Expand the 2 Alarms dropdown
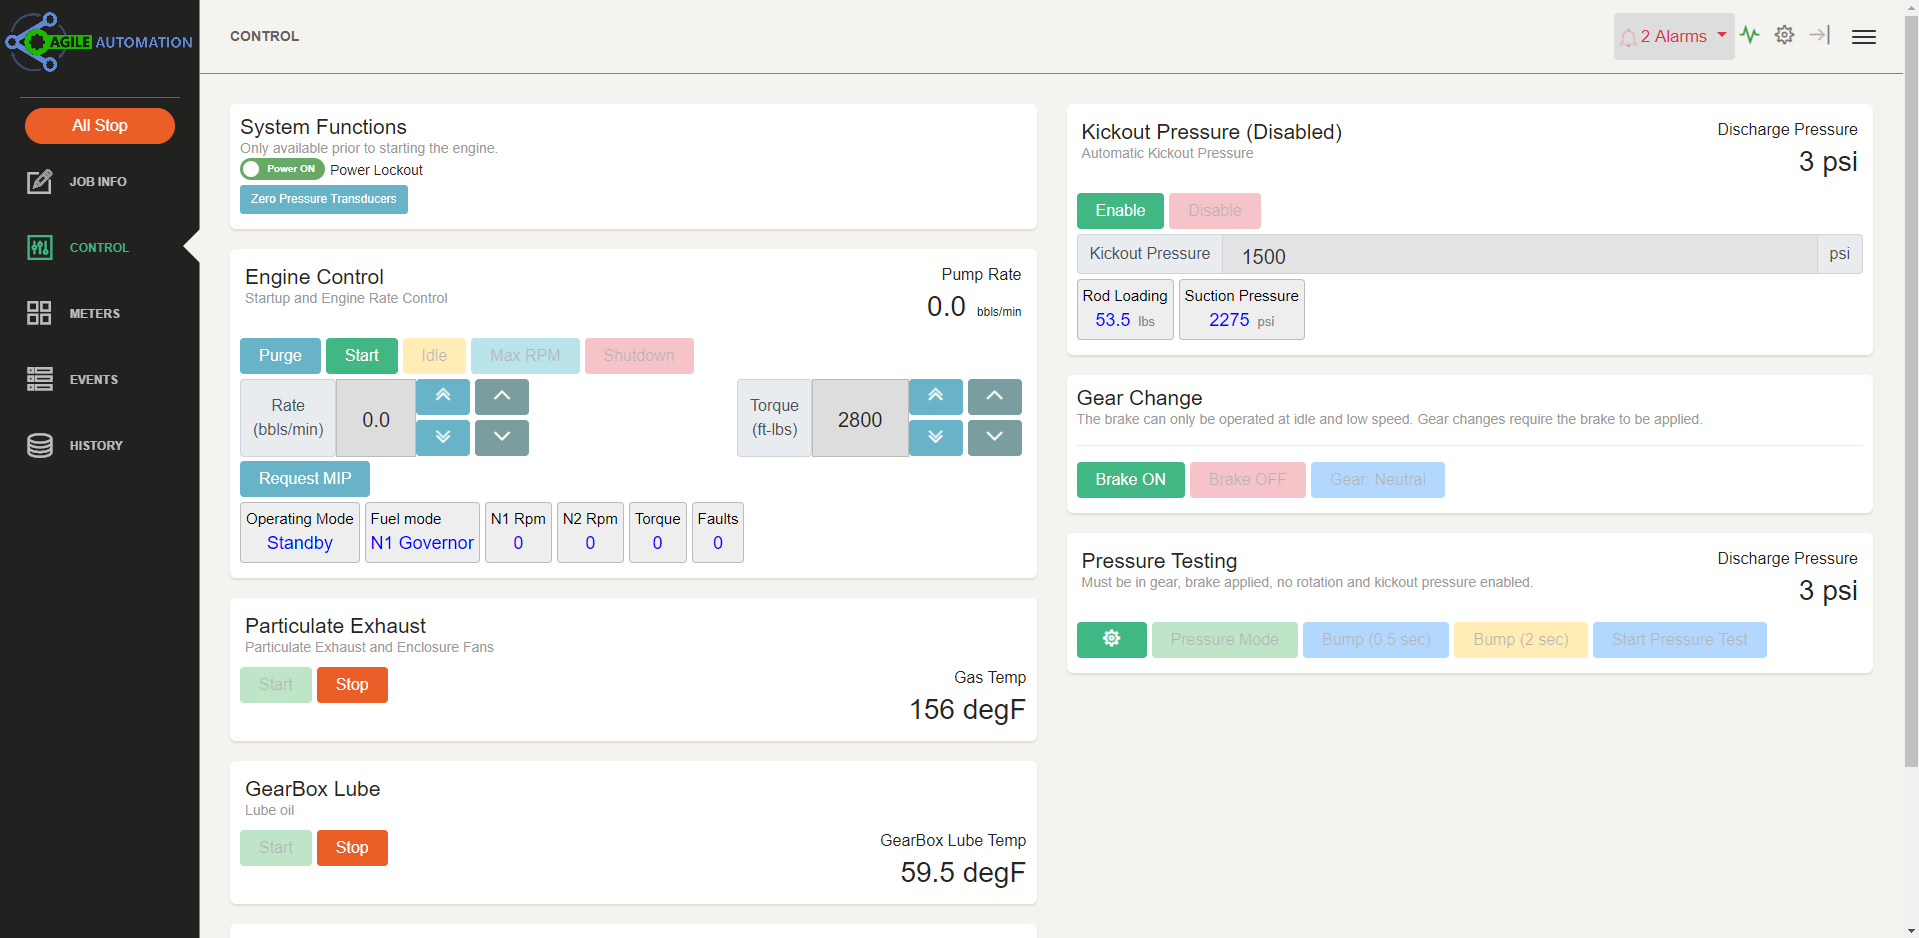 [x=1673, y=37]
